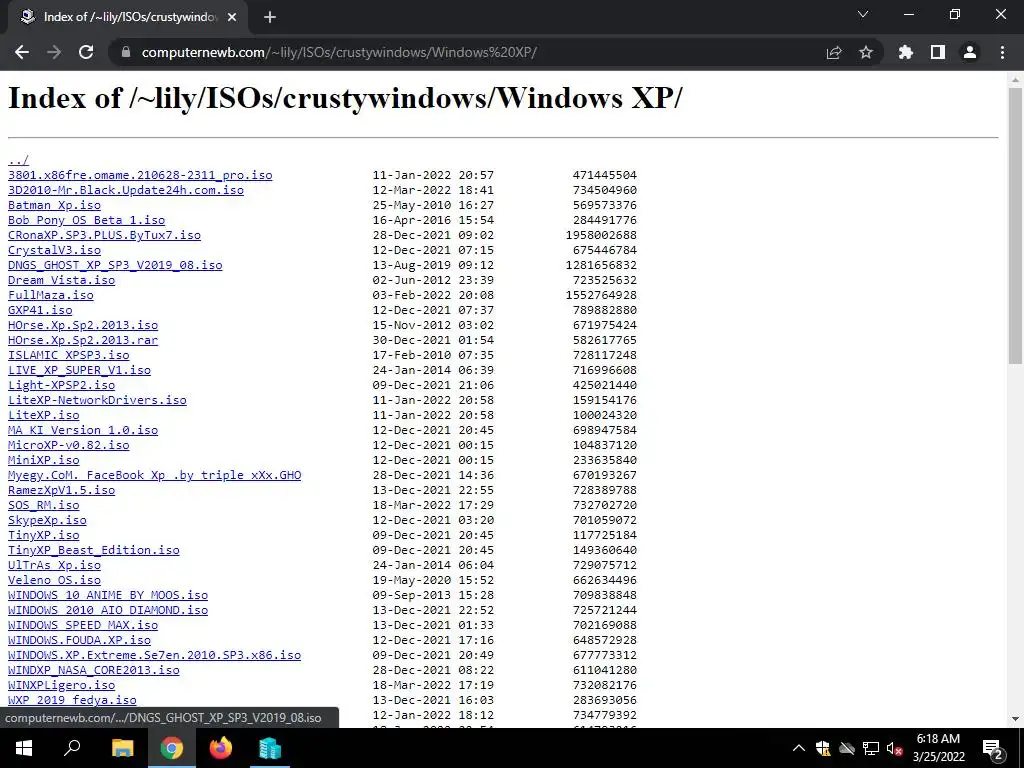Open the Myegy.CoM FaceBook Xp GHO link

coord(154,475)
